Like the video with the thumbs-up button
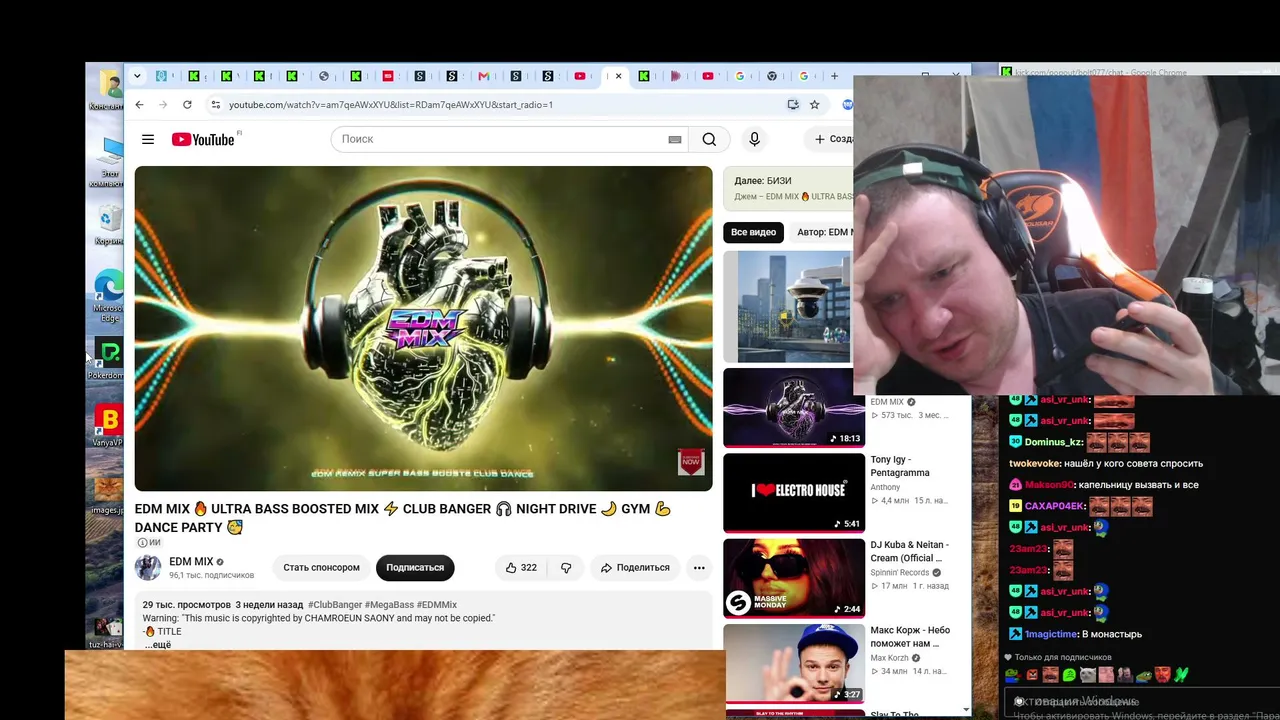The height and width of the screenshot is (720, 1280). click(521, 567)
